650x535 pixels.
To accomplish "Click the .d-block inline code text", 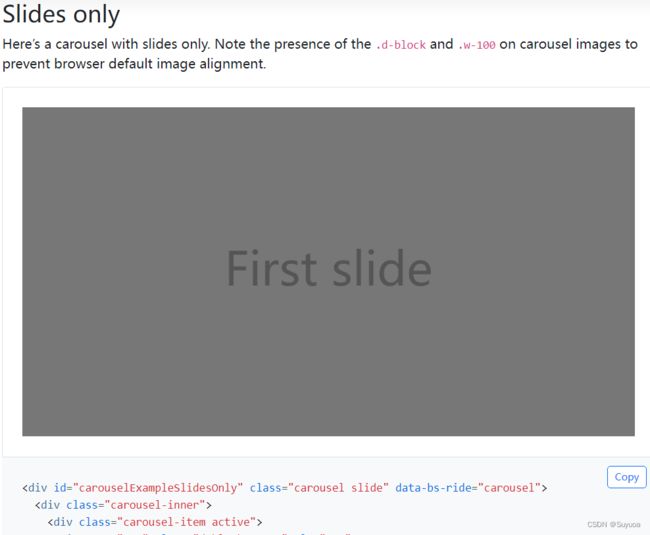I will point(400,45).
